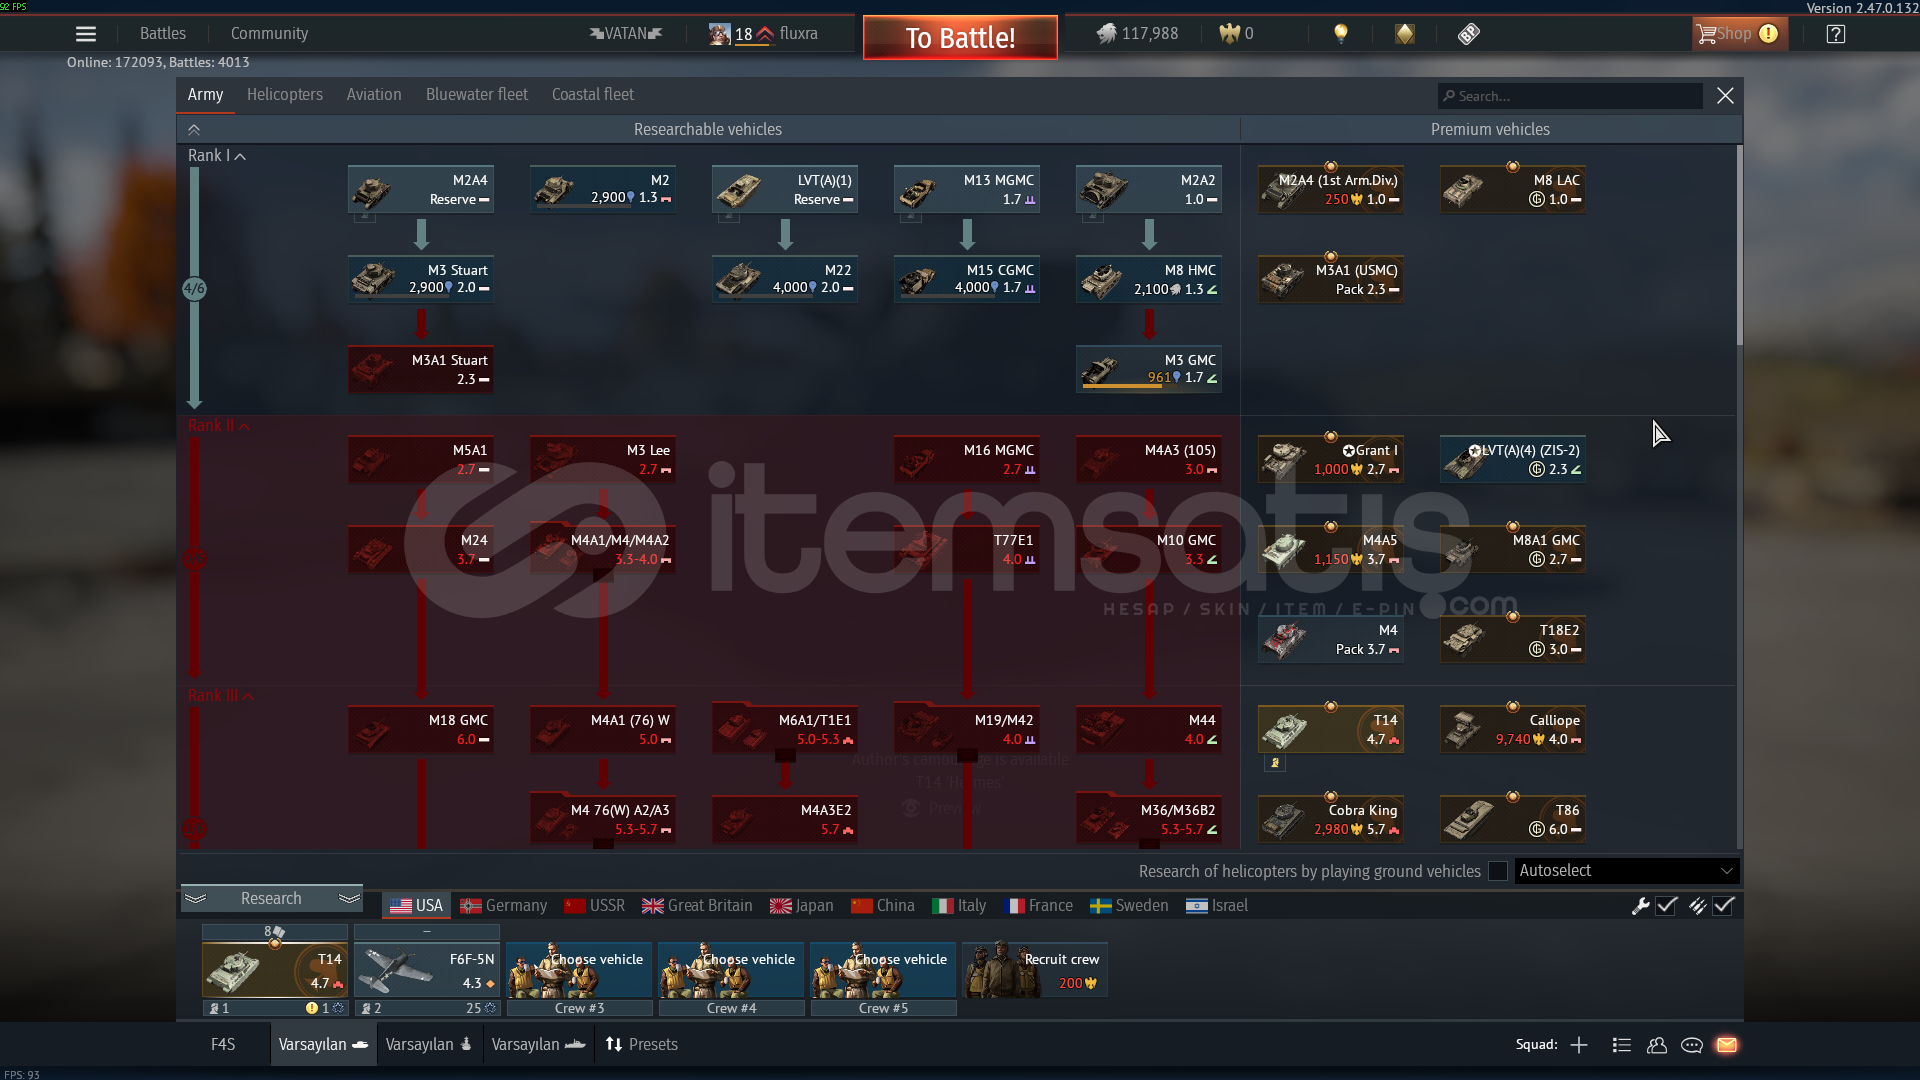Select Germany nation
This screenshot has height=1080, width=1920.
pyautogui.click(x=504, y=906)
